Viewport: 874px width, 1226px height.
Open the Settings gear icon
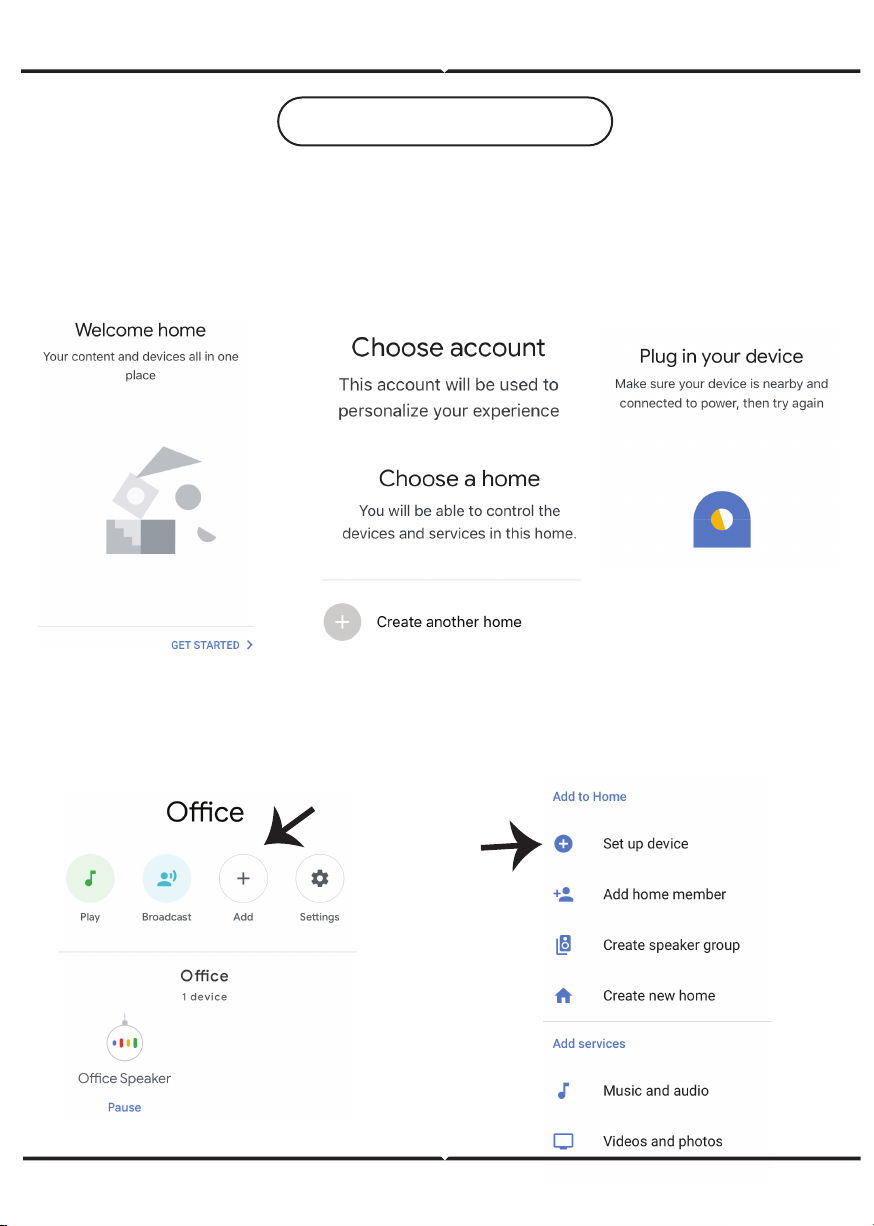point(320,879)
